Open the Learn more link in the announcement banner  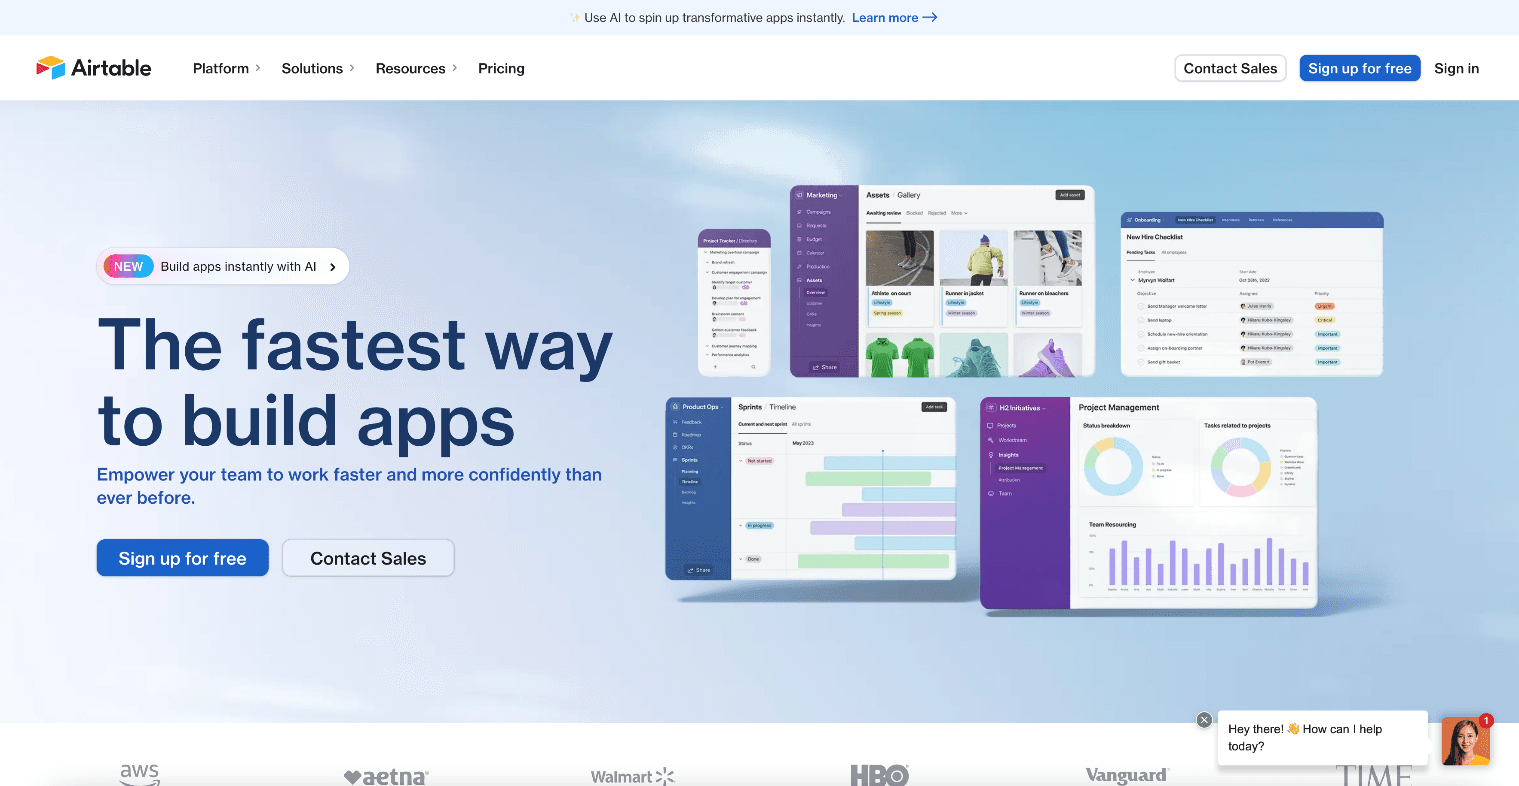click(x=894, y=18)
